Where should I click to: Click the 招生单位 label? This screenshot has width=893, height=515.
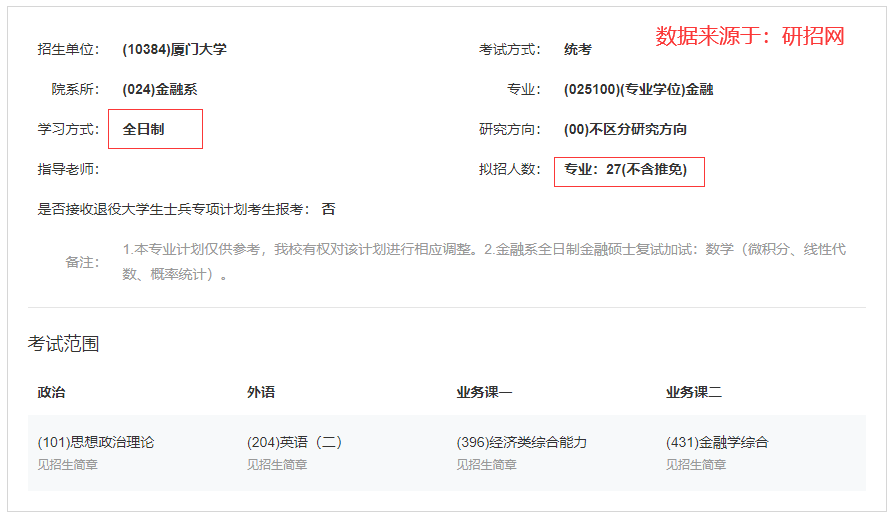pos(68,50)
